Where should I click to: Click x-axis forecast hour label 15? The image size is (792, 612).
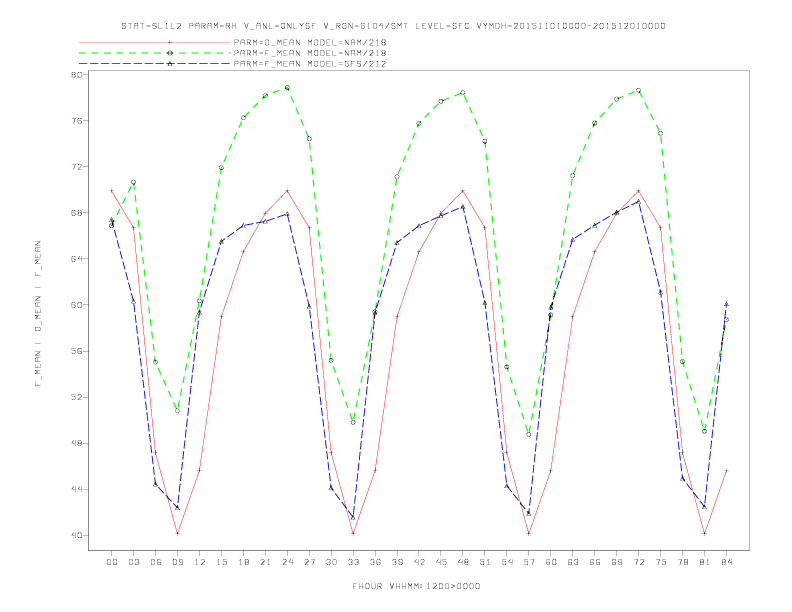click(x=221, y=562)
